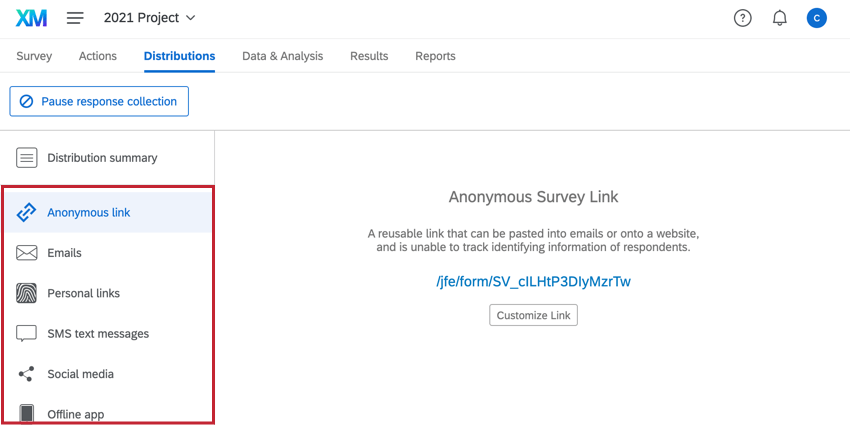The width and height of the screenshot is (850, 425).
Task: Choose Personal links option
Action: tap(107, 293)
